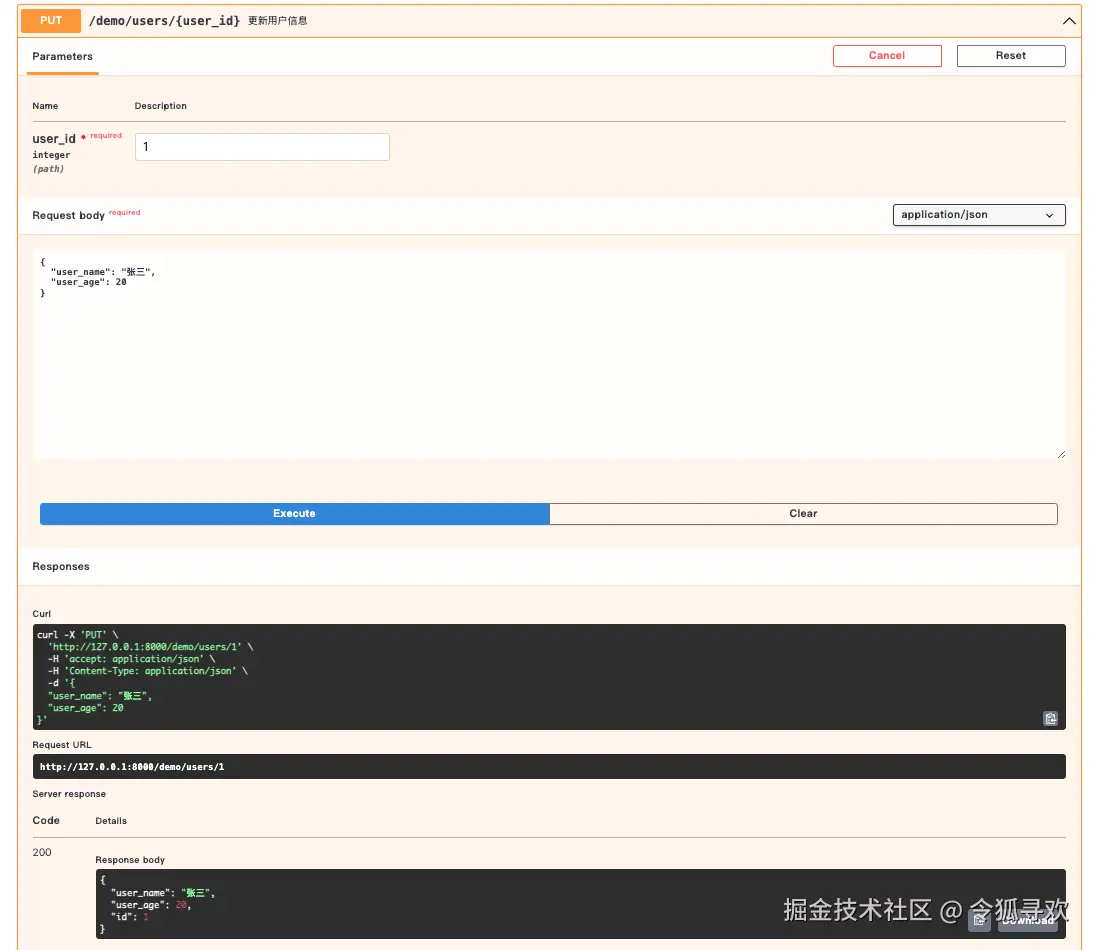Click the /demo/users/{user_id} endpoint path
1095x950 pixels.
pyautogui.click(x=164, y=21)
